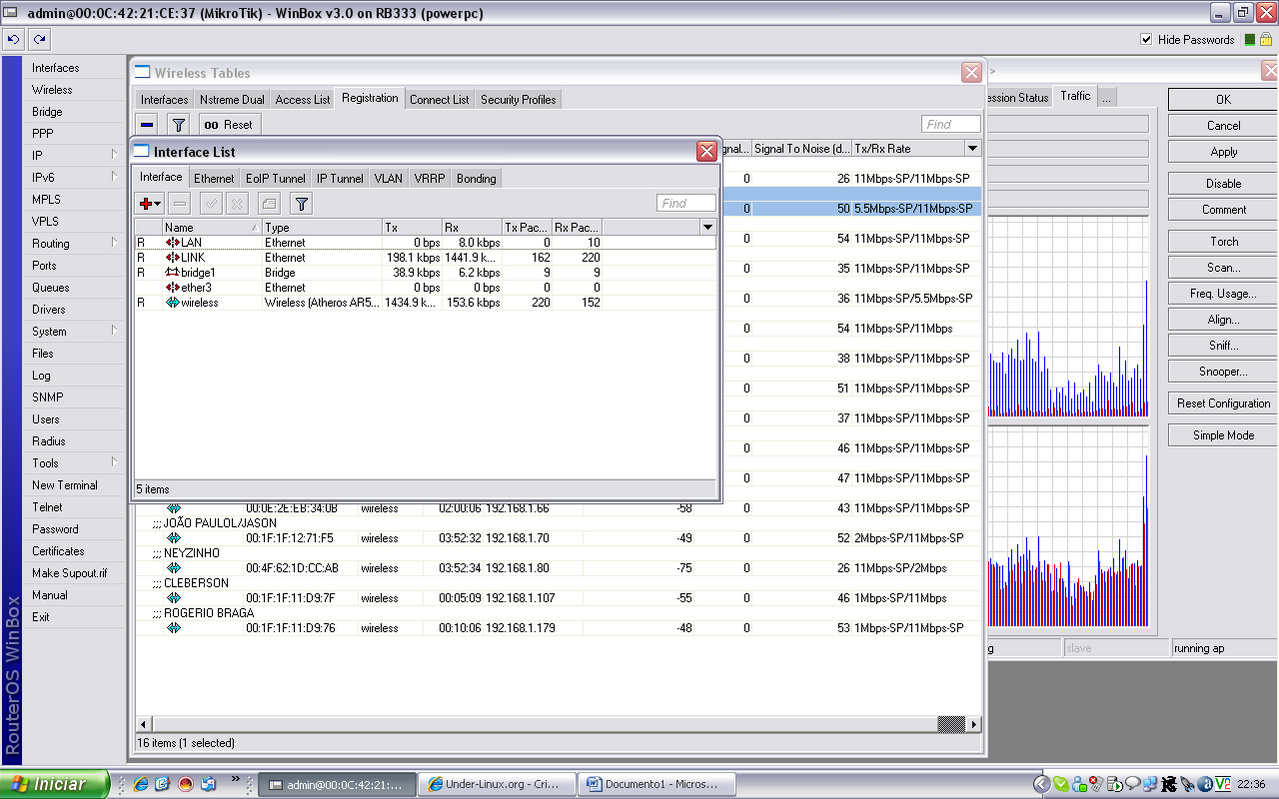Open the EoIP Tunnel tab
This screenshot has height=799, width=1279.
(275, 179)
